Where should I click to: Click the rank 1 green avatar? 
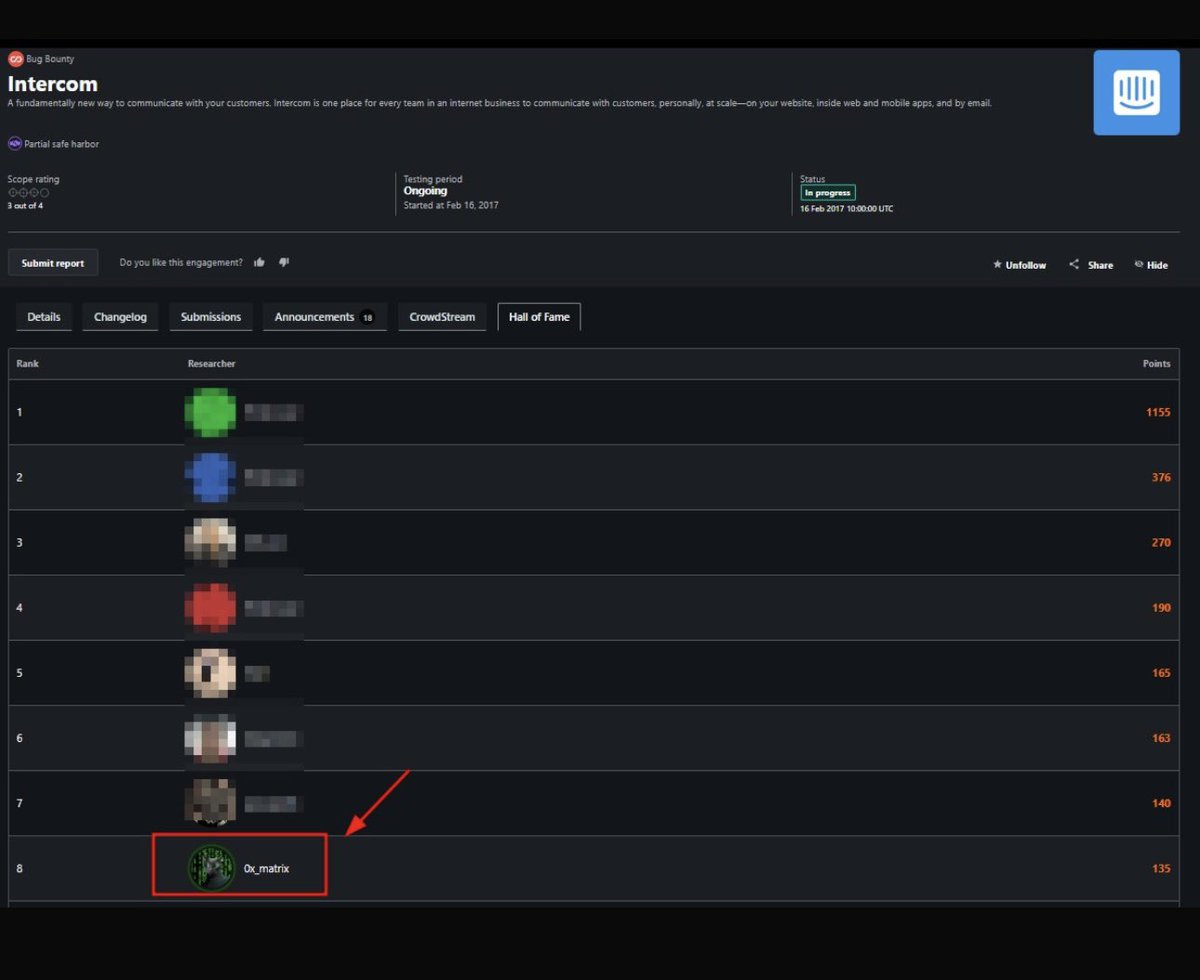pos(210,412)
